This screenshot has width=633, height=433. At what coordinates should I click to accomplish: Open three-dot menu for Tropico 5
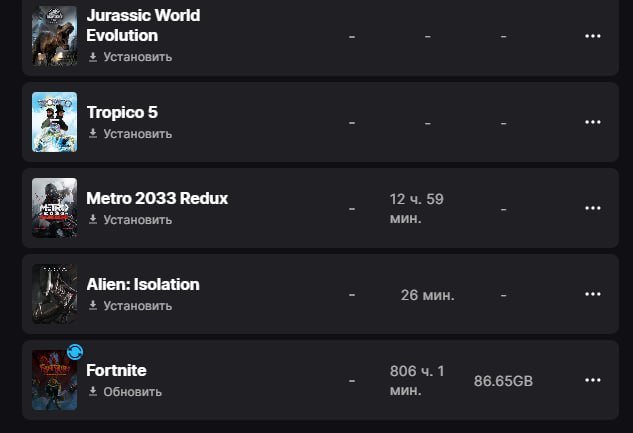coord(592,122)
